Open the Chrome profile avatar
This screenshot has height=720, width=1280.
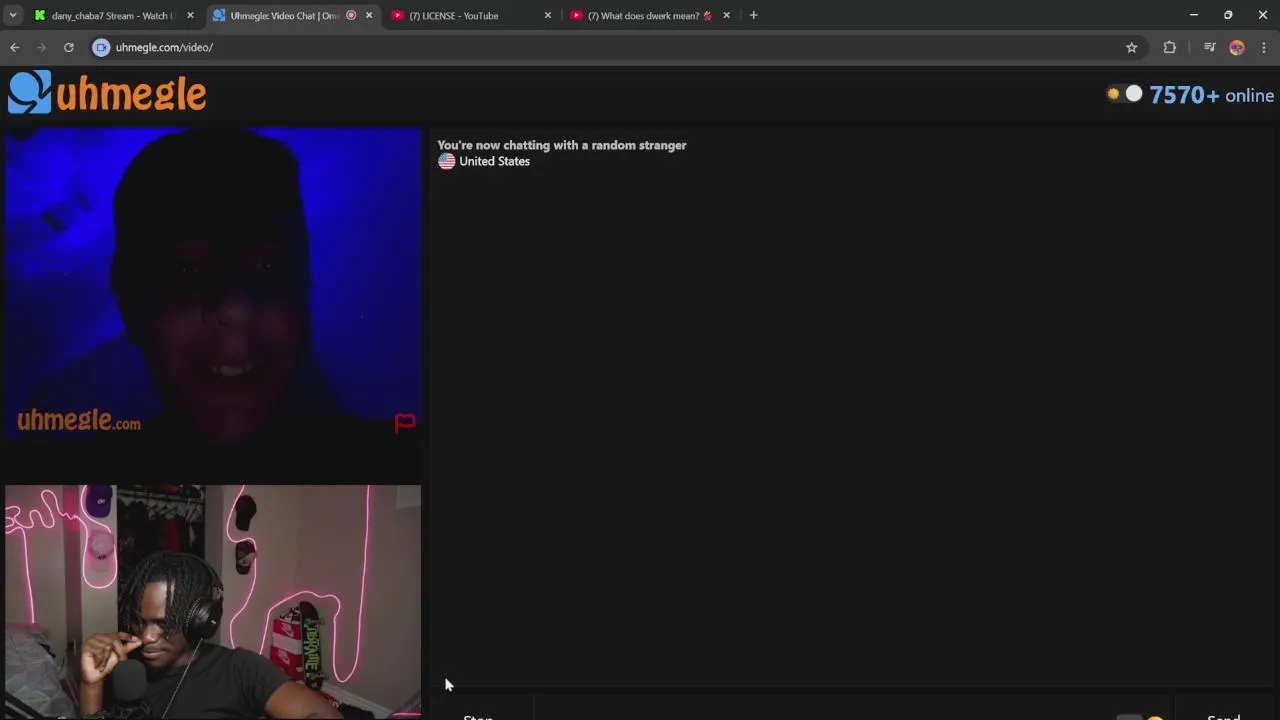point(1237,47)
